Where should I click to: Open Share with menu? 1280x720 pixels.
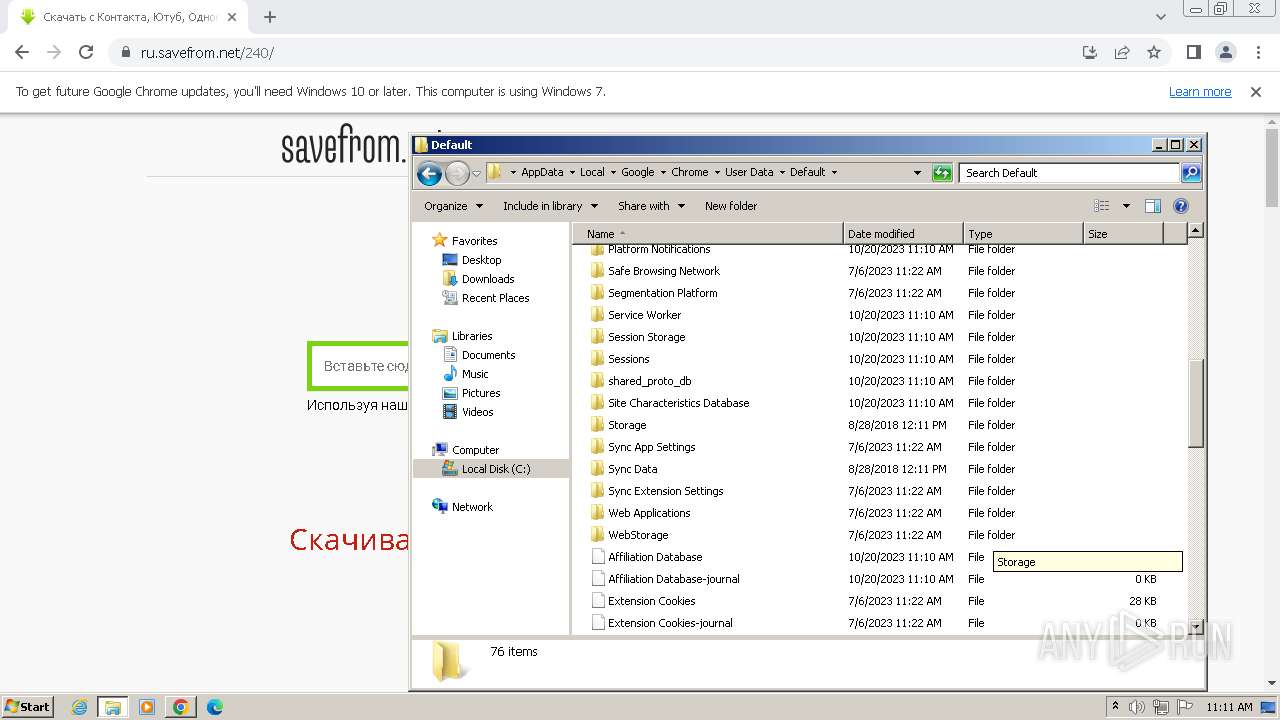[651, 206]
